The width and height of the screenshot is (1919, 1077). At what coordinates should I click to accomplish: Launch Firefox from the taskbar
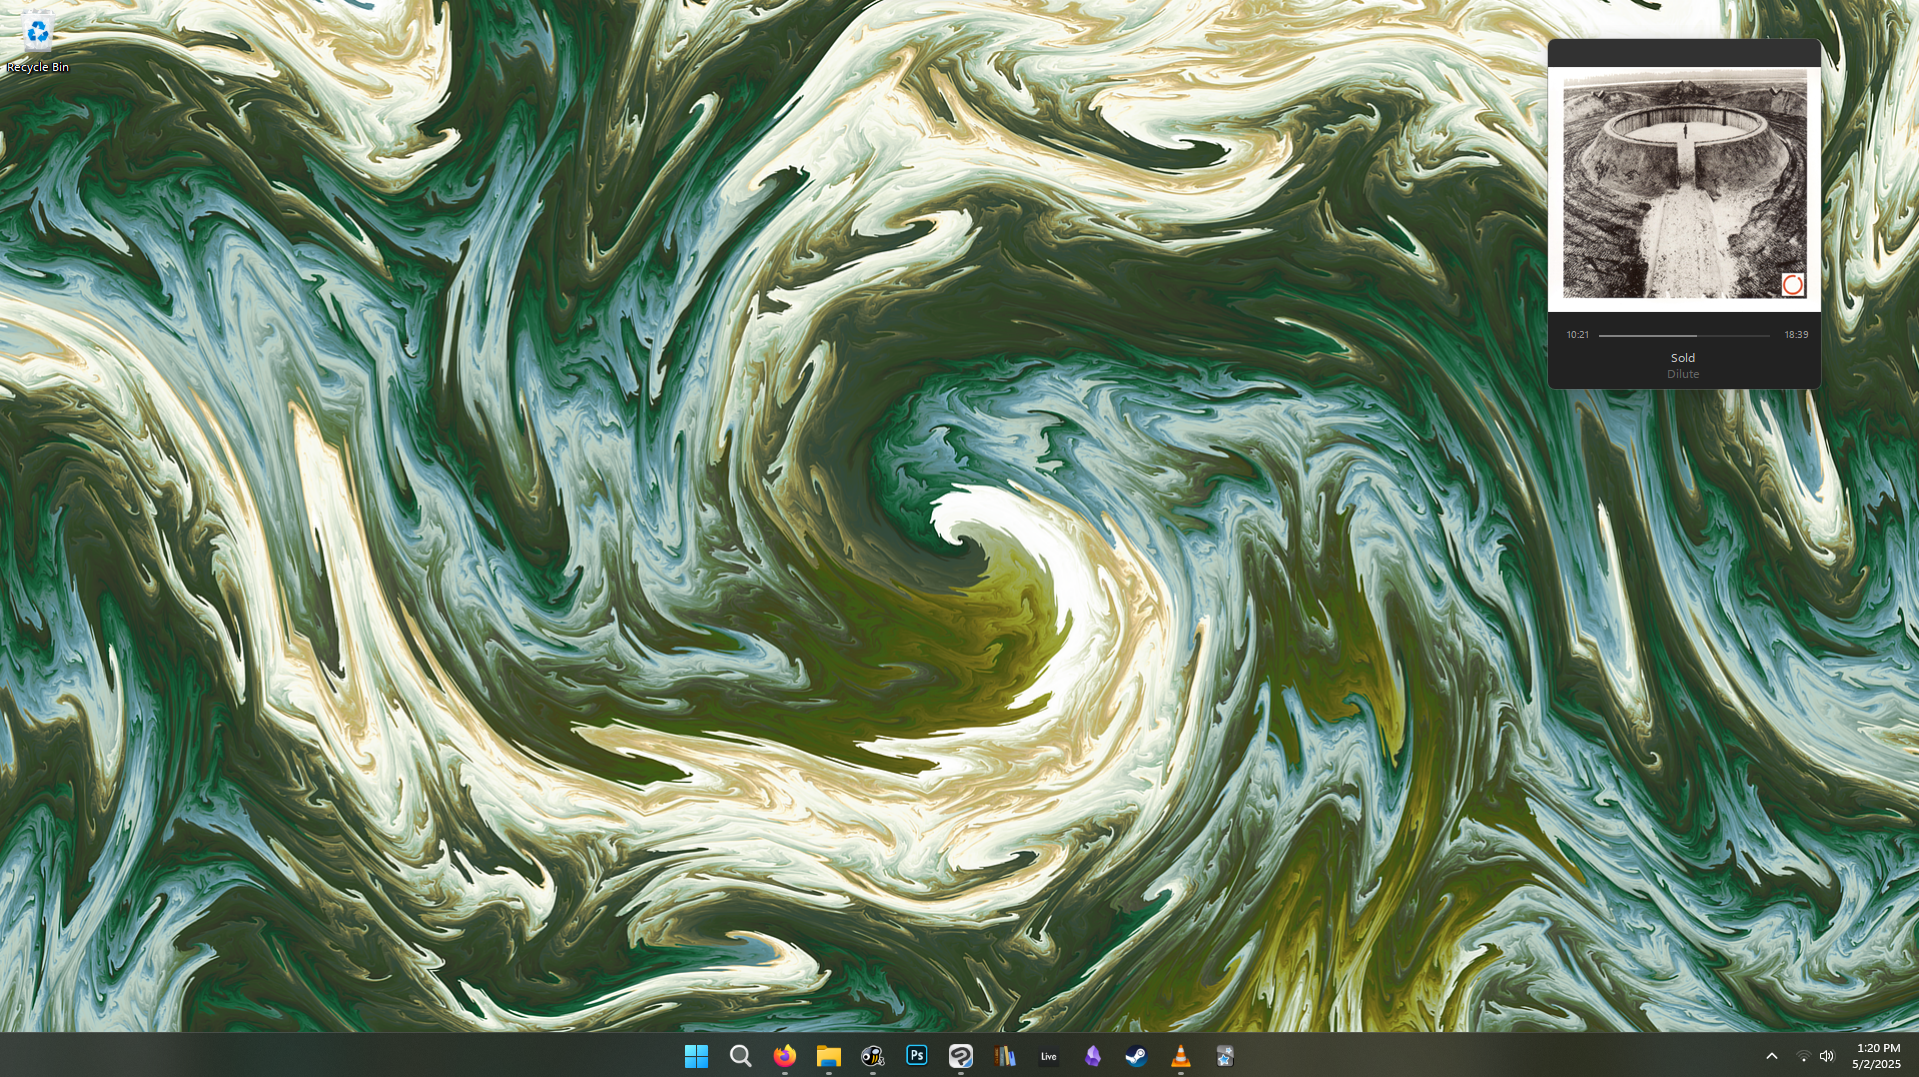(x=784, y=1056)
